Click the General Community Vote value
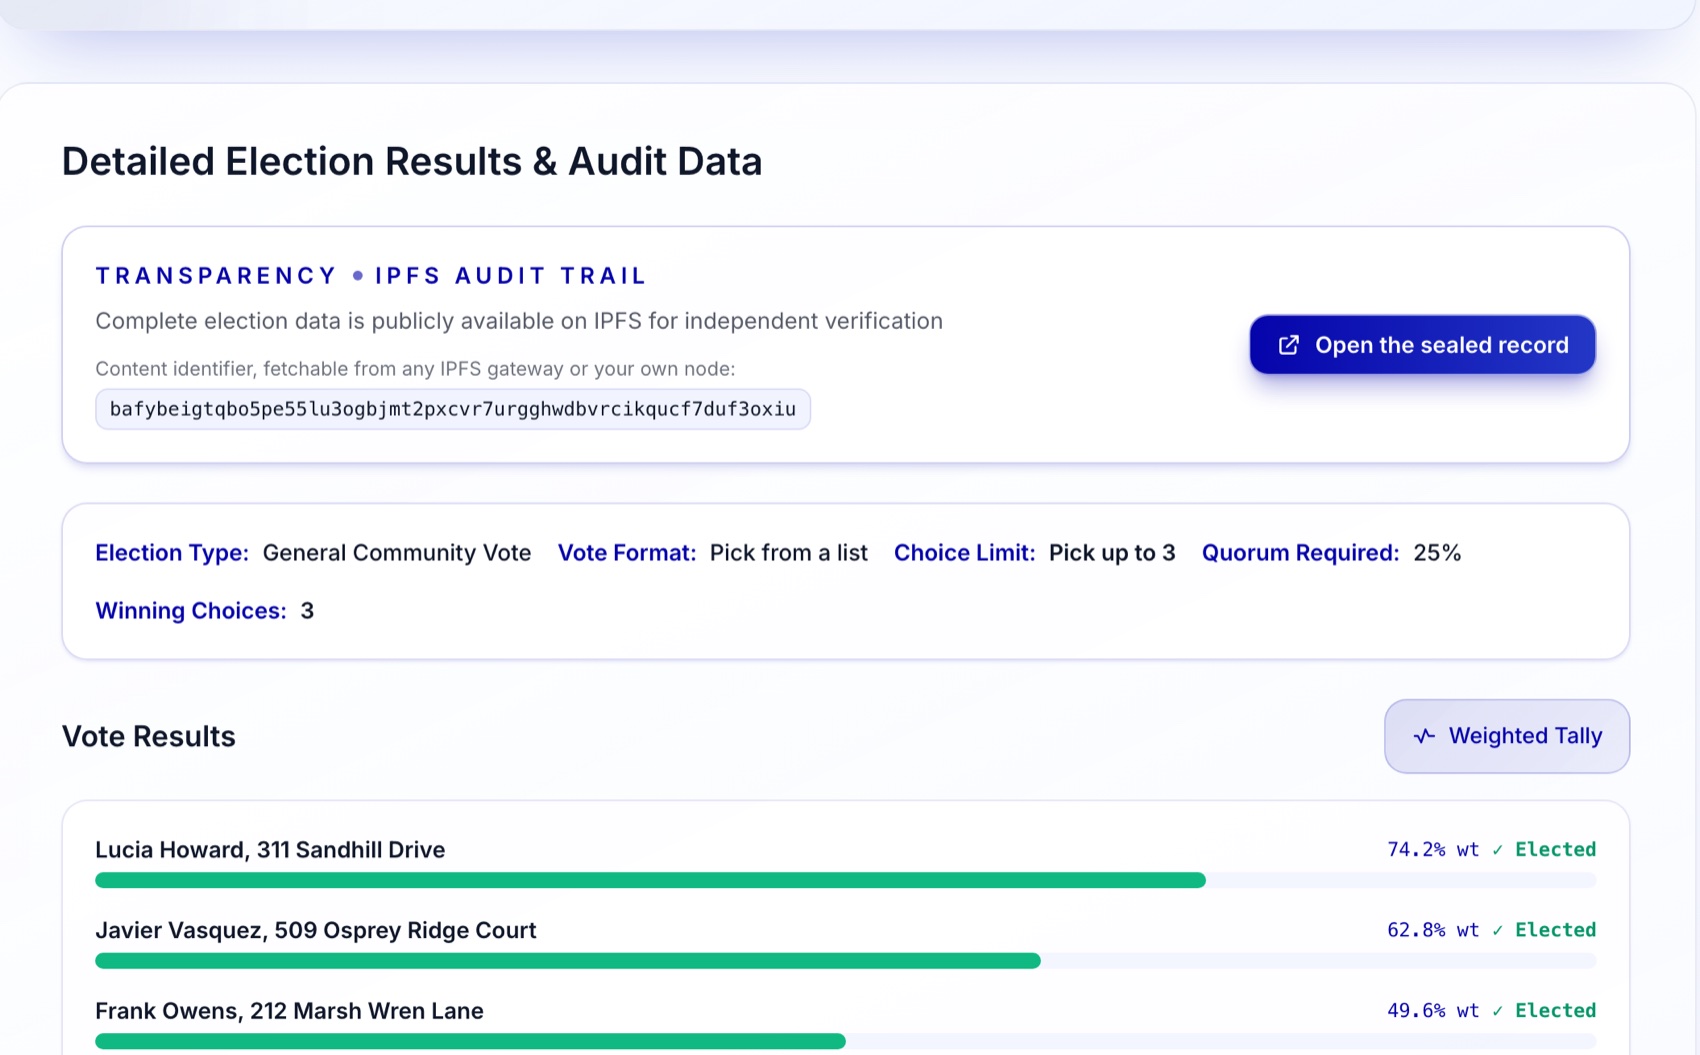This screenshot has width=1700, height=1055. (x=397, y=553)
